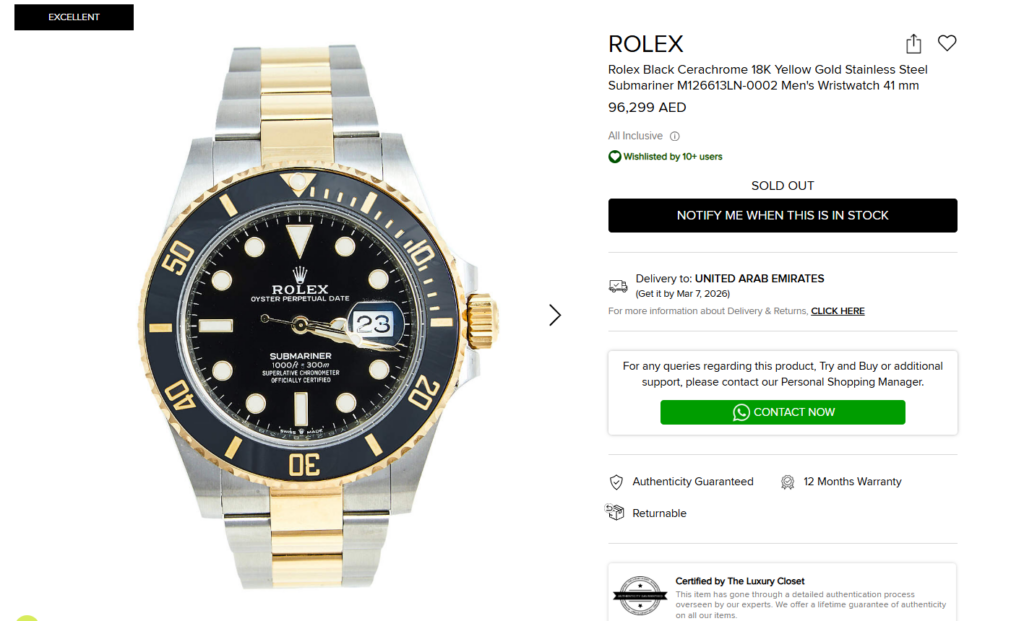Open the CLICK HERE delivery and returns link
1024x621 pixels.
click(x=837, y=311)
